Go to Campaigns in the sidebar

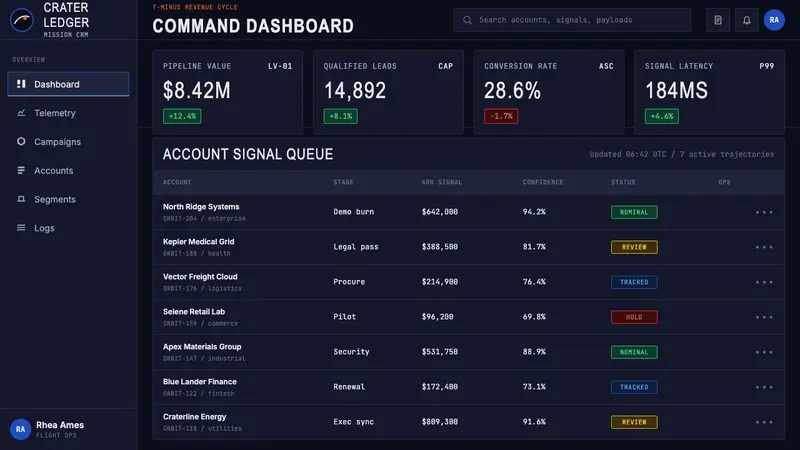68,141
